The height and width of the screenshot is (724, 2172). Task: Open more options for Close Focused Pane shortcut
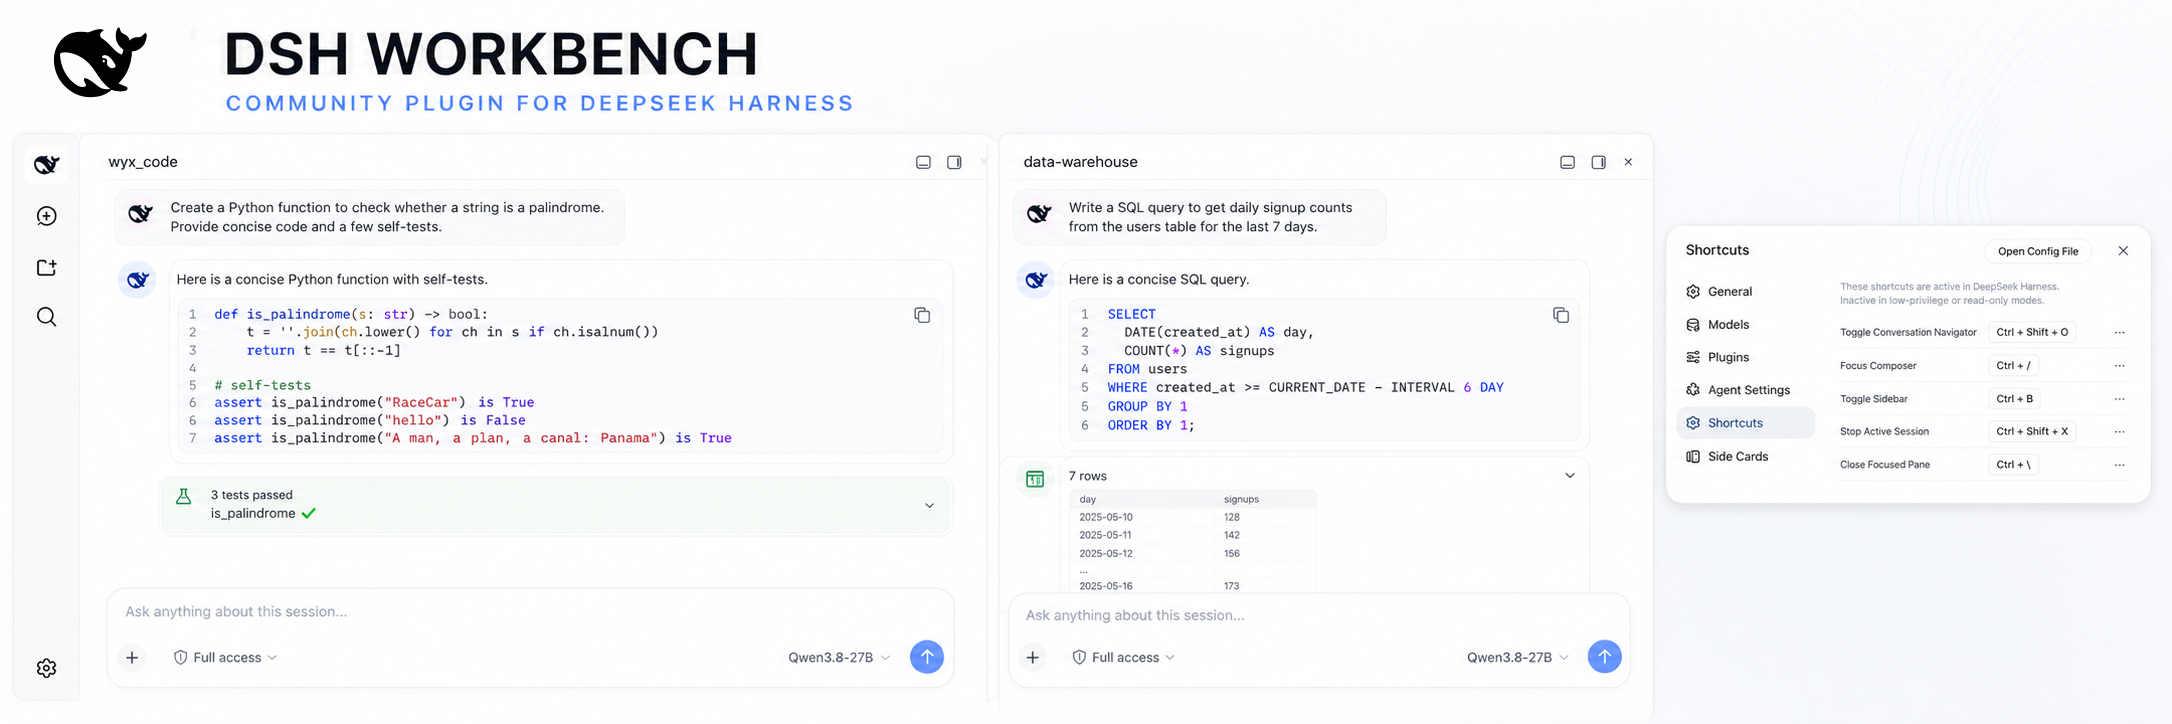(x=2119, y=465)
